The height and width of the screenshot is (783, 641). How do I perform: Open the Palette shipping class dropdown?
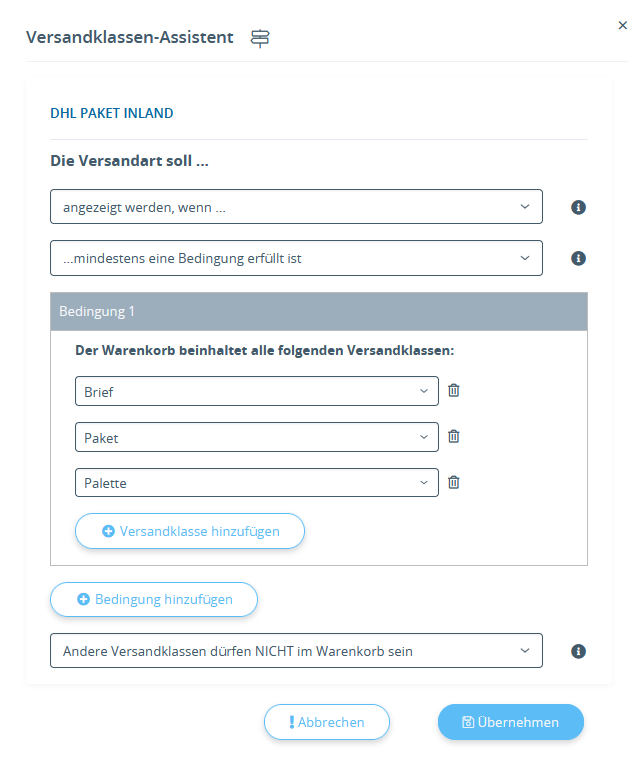pos(256,483)
